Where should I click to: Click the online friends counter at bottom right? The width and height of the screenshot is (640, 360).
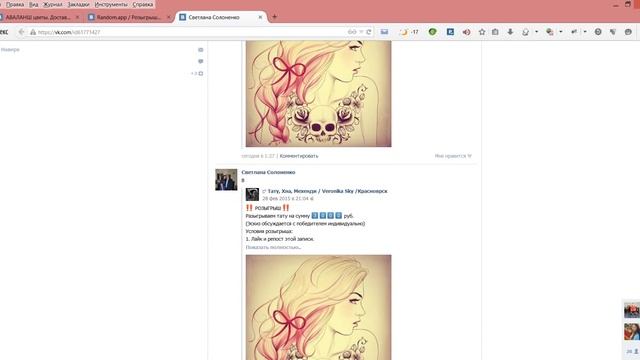(x=632, y=351)
